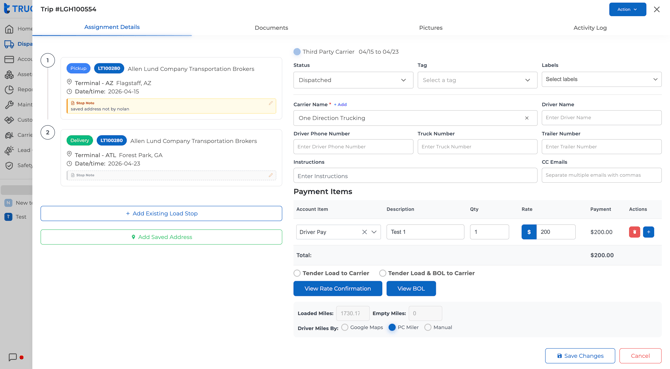Screen dimensions: 670x369
Task: Clear the Driver Pay account item
Action: 364,232
